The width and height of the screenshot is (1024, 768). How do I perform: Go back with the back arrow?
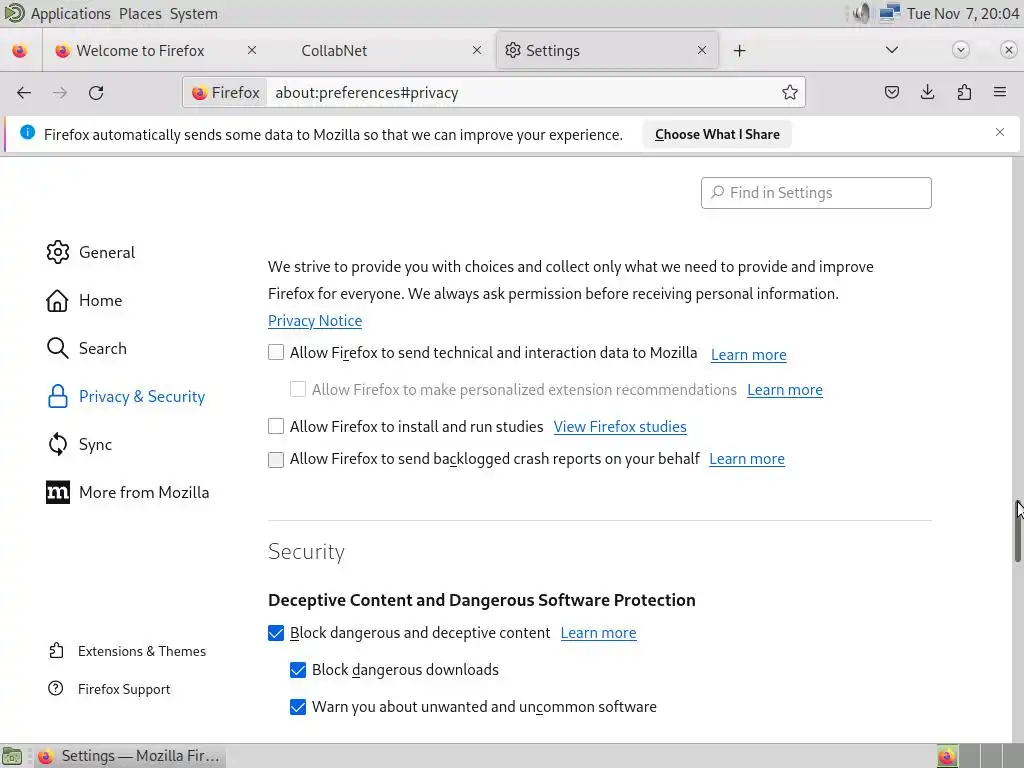[24, 92]
